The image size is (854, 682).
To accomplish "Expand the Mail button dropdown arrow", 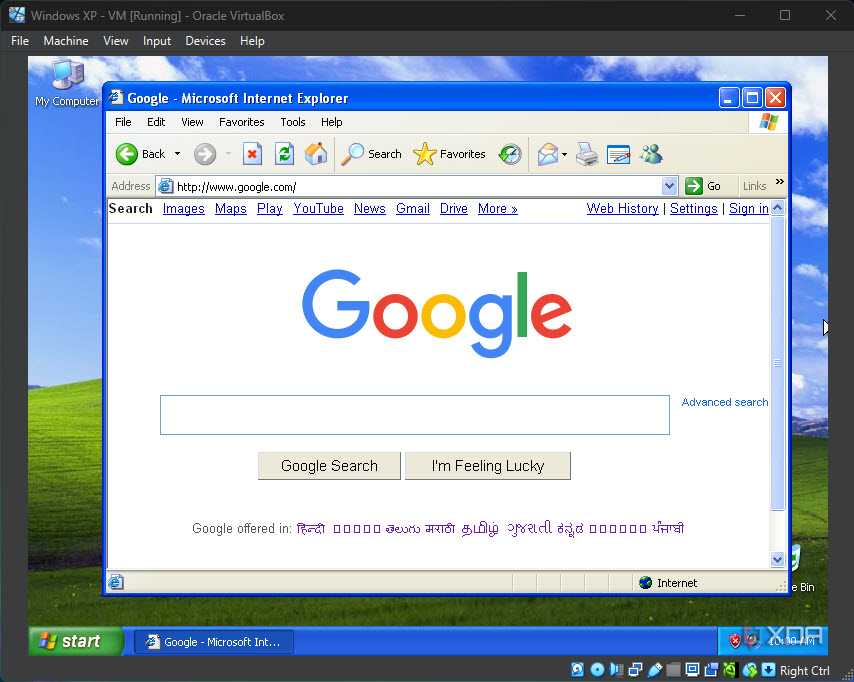I will [x=564, y=155].
